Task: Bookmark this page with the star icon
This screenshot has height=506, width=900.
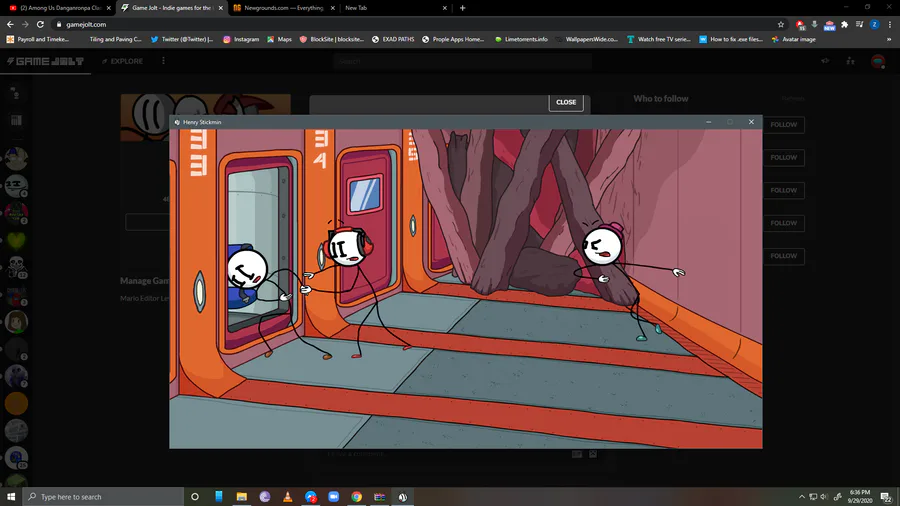Action: coord(781,24)
